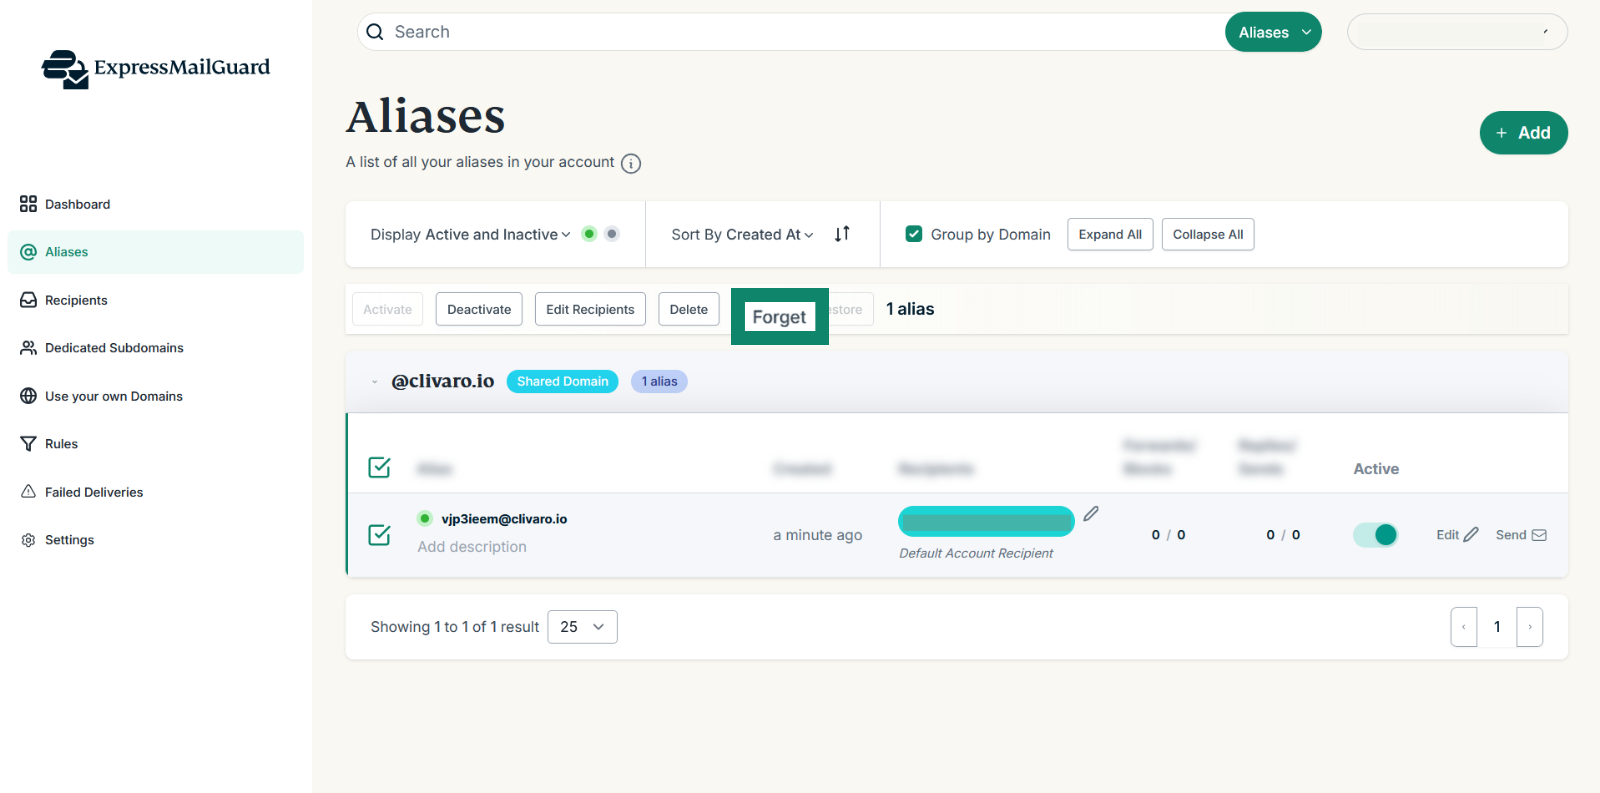Click the Forget button
Viewport: 1600px width, 793px height.
(779, 317)
